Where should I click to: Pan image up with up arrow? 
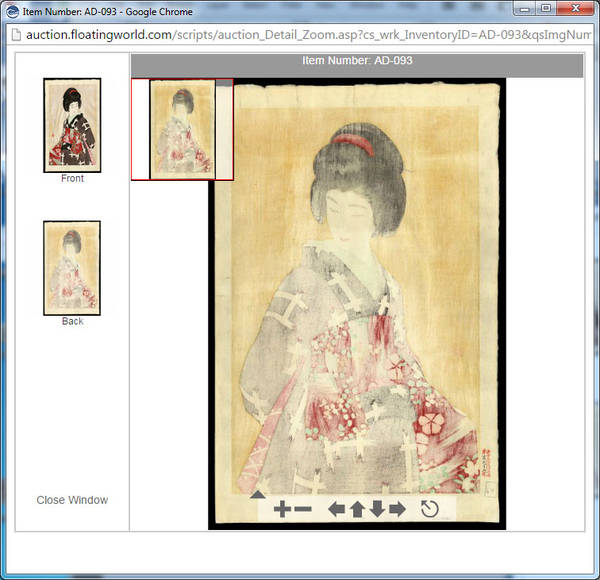357,509
